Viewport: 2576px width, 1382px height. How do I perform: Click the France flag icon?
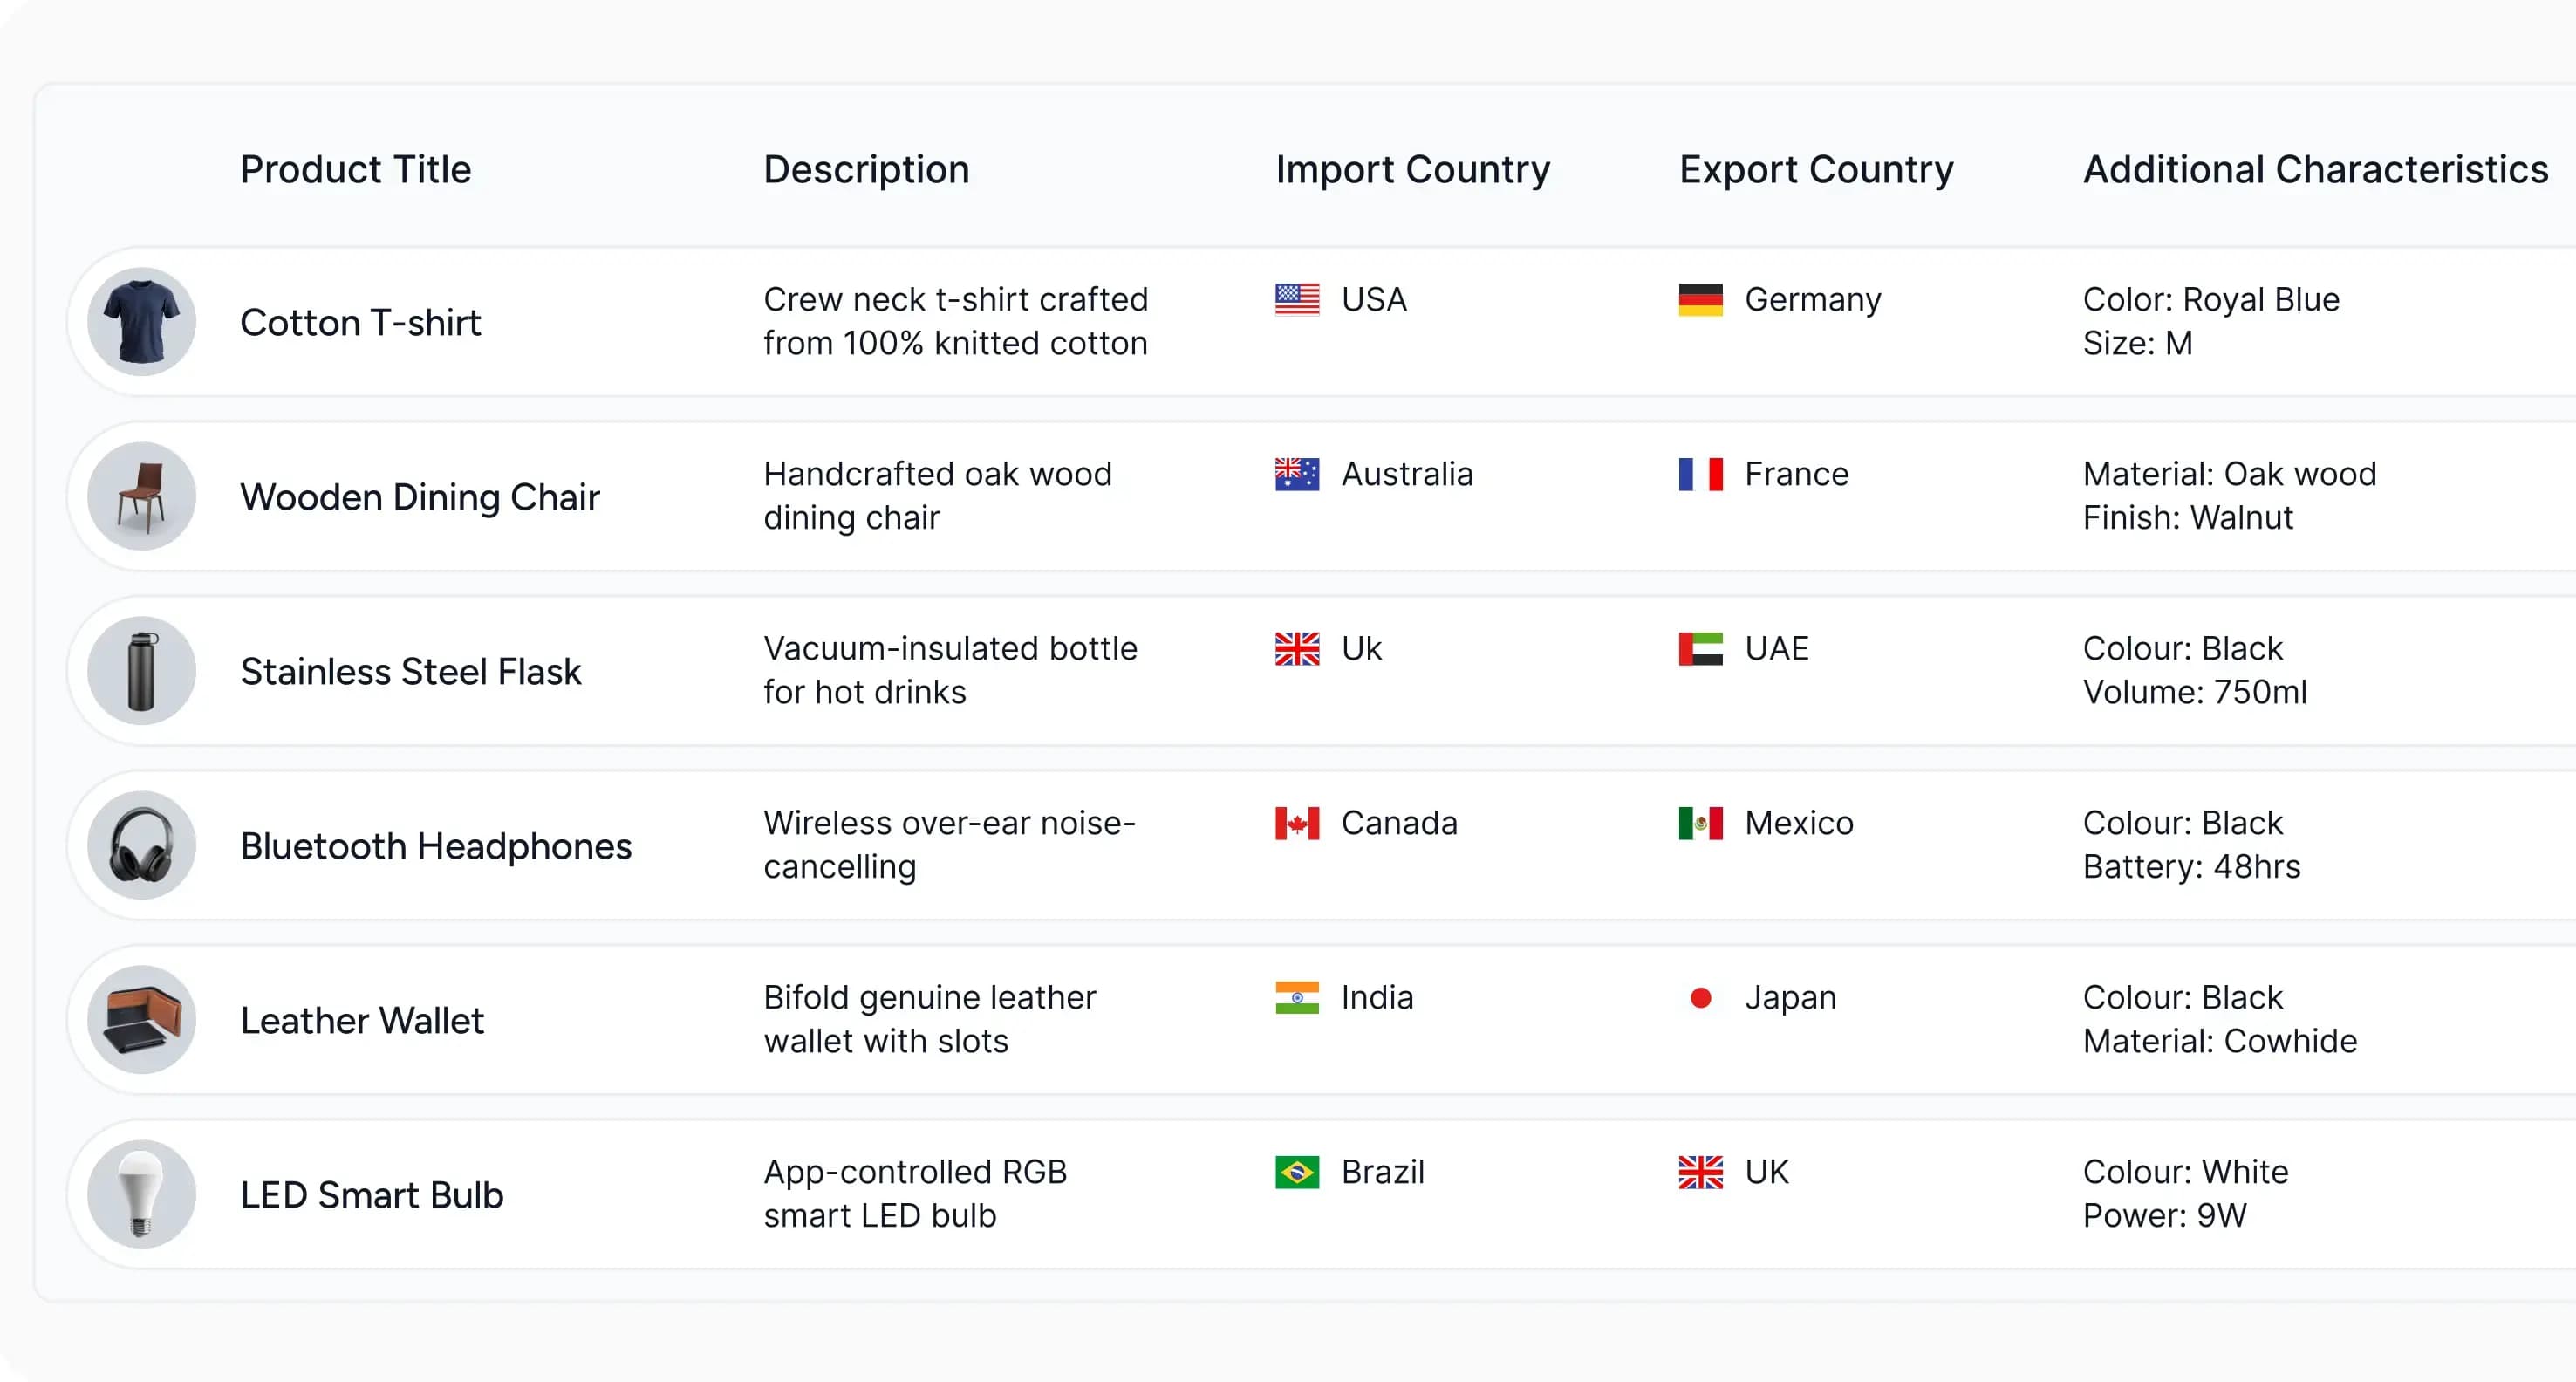click(1700, 474)
